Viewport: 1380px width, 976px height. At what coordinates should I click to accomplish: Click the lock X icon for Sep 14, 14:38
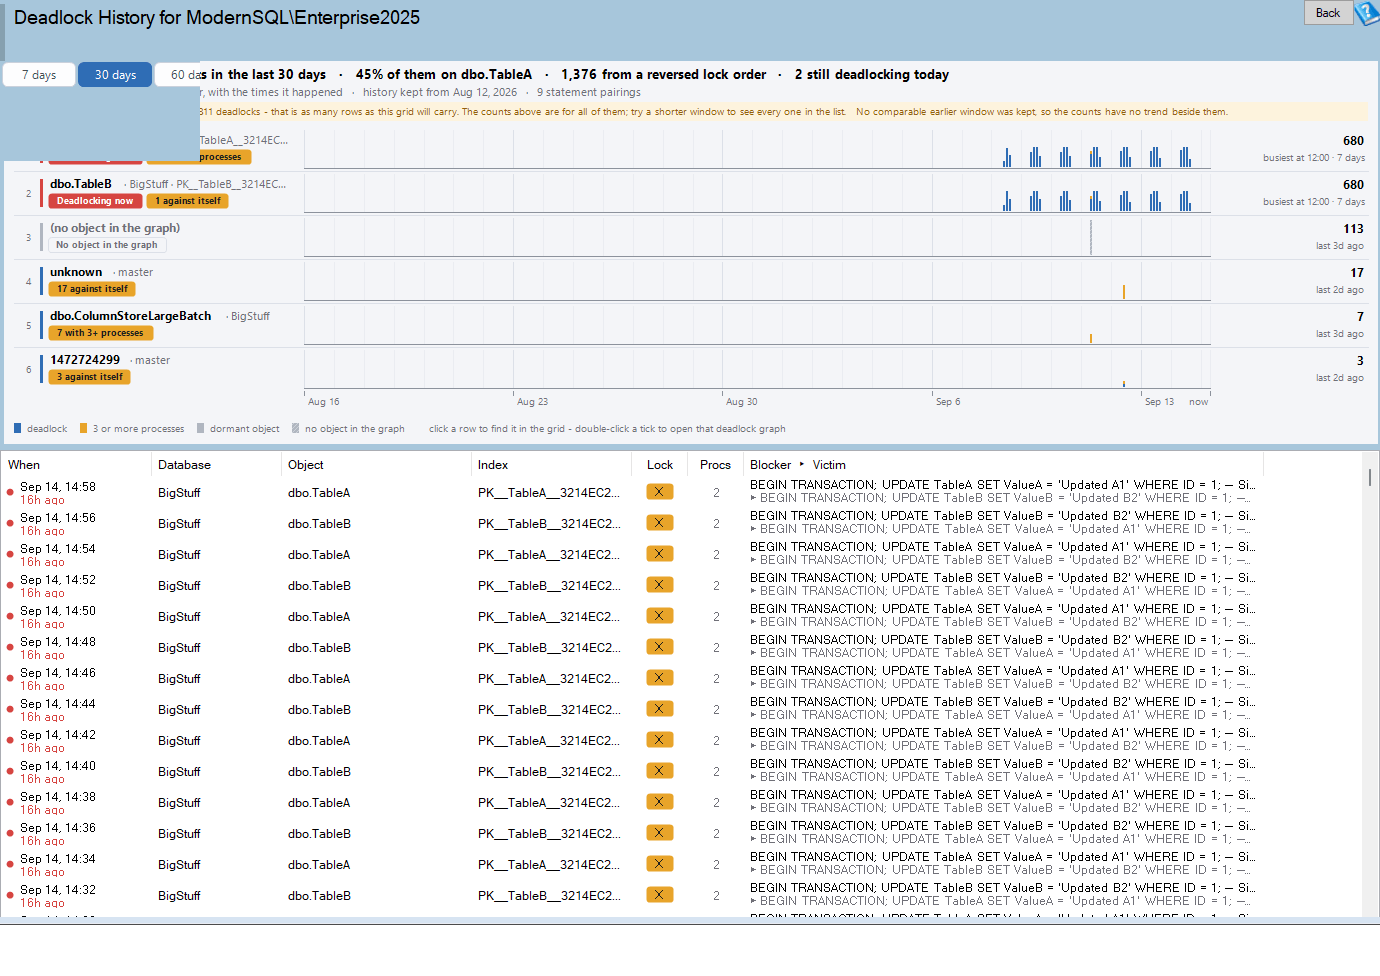click(x=659, y=802)
